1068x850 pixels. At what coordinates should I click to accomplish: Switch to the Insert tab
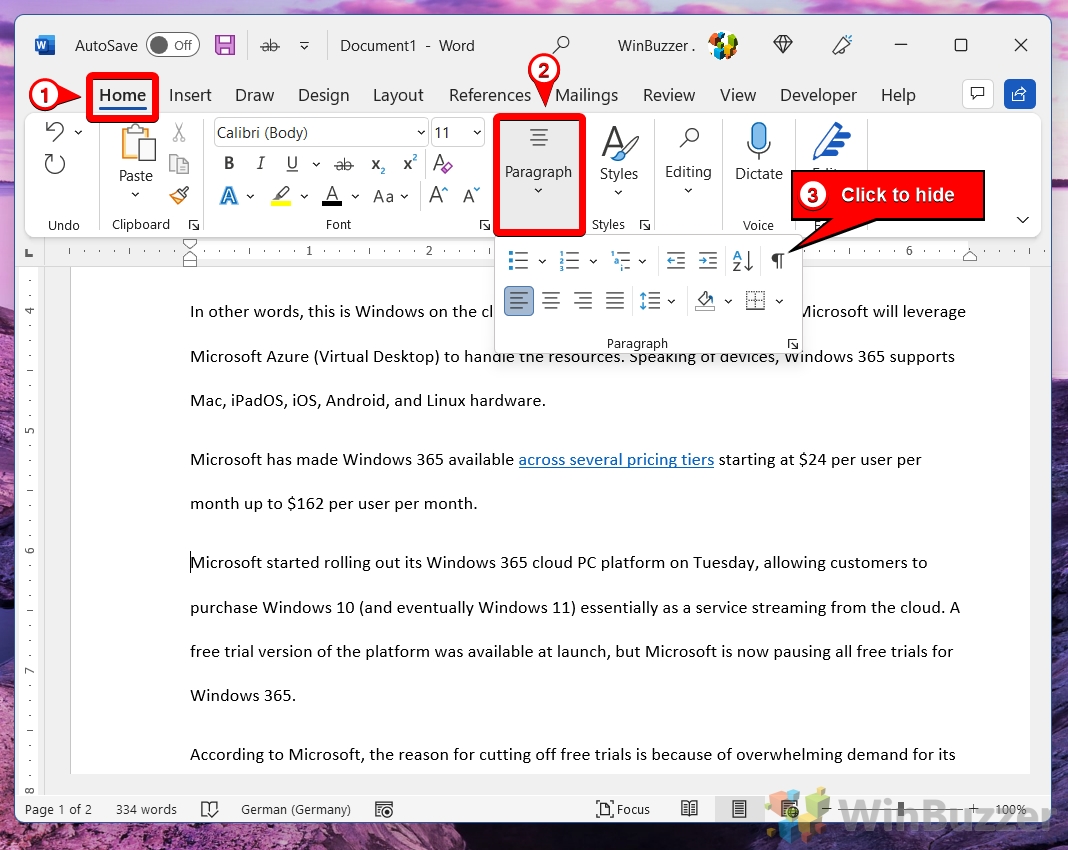coord(190,95)
